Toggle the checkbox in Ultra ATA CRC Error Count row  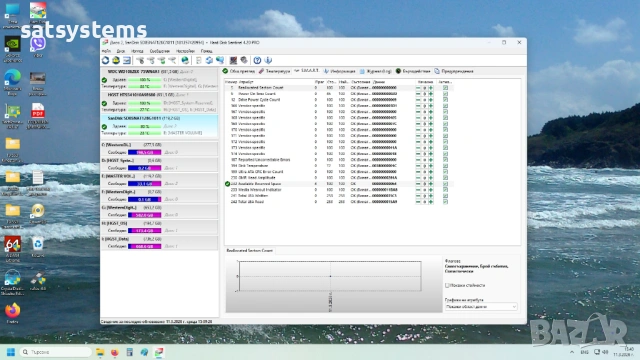445,172
